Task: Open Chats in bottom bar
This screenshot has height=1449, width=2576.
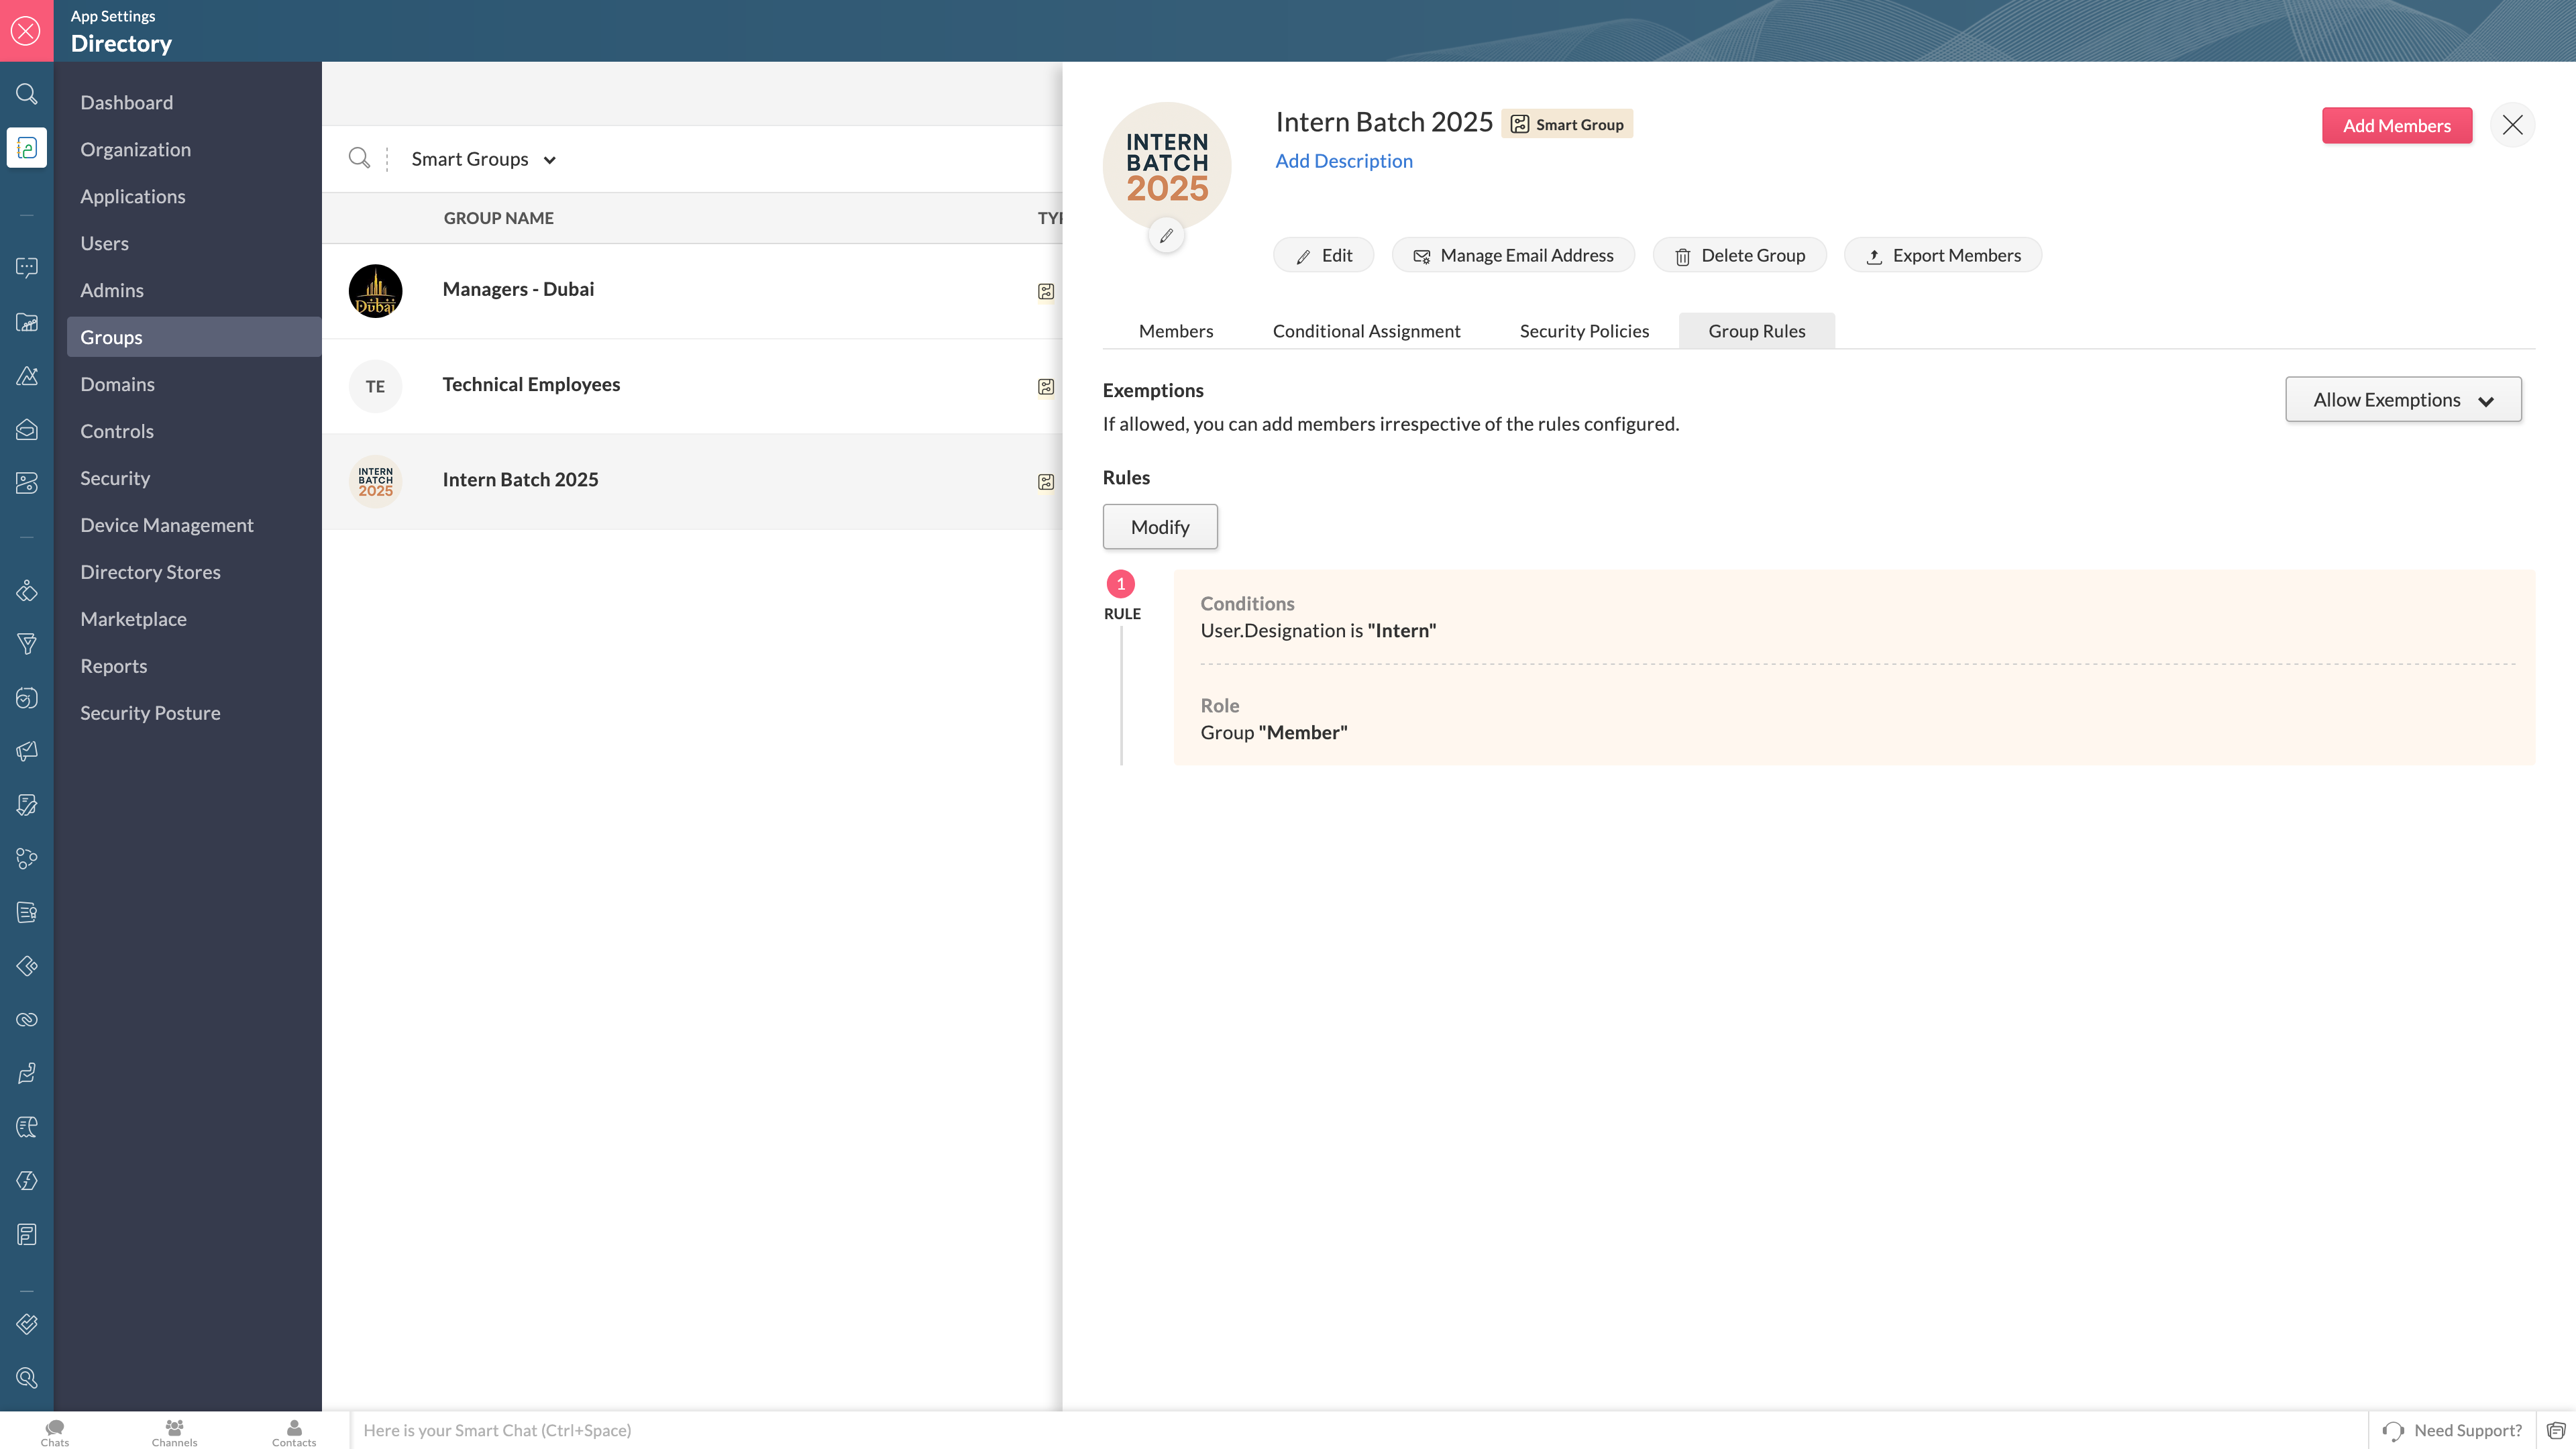Action: click(x=55, y=1431)
